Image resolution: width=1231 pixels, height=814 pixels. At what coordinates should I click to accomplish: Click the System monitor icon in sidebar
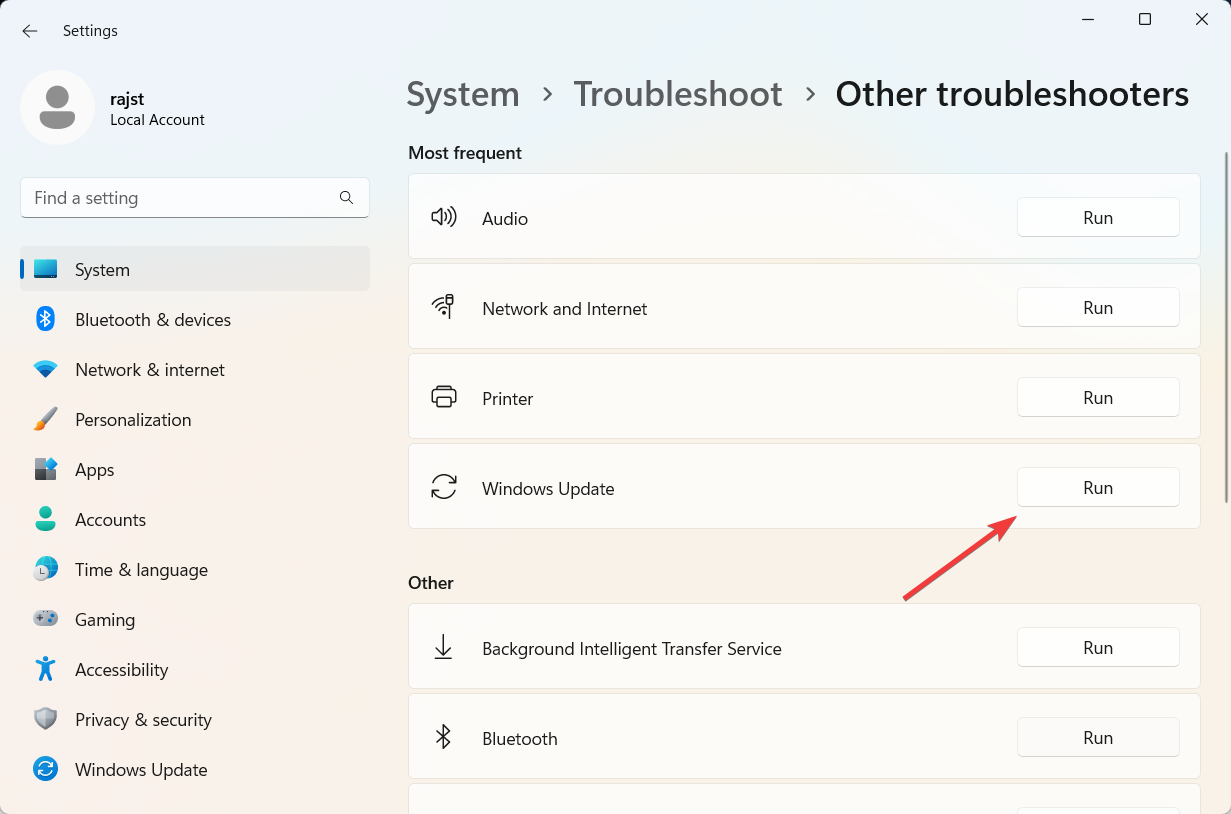pos(46,270)
